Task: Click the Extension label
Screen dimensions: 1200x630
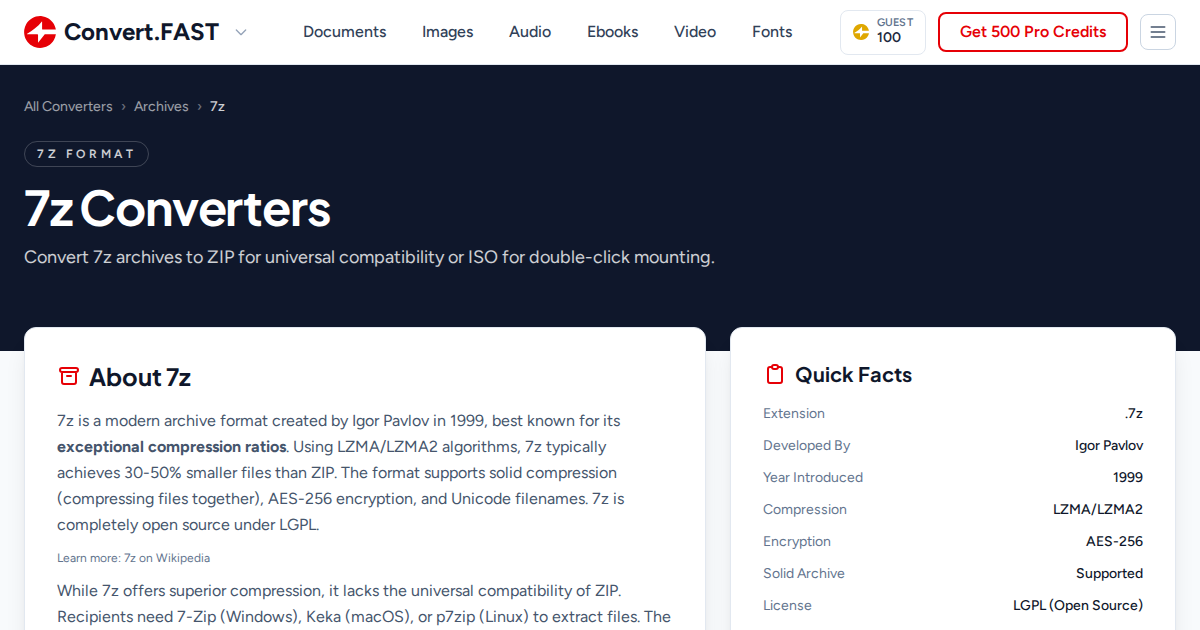Action: [x=794, y=413]
